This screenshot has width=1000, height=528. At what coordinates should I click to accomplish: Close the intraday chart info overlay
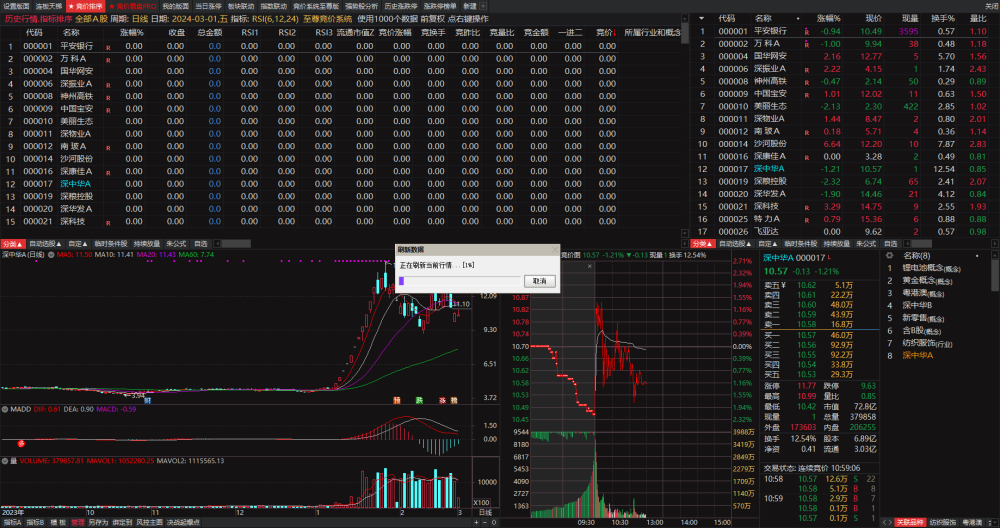pyautogui.click(x=590, y=266)
